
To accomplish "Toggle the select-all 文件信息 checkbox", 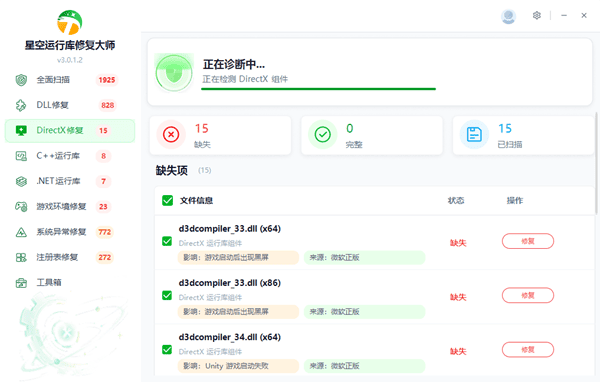I will click(168, 200).
